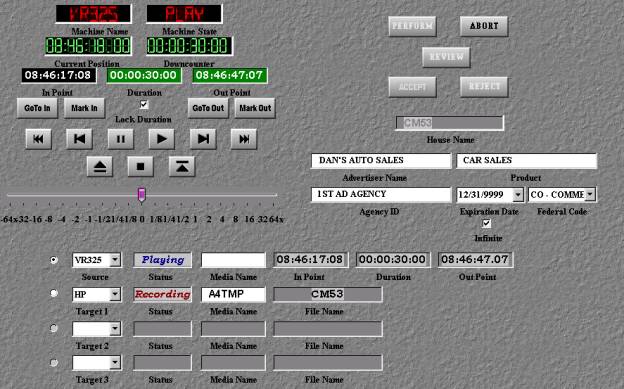Pause playback with the pause button
The height and width of the screenshot is (389, 624).
(121, 139)
